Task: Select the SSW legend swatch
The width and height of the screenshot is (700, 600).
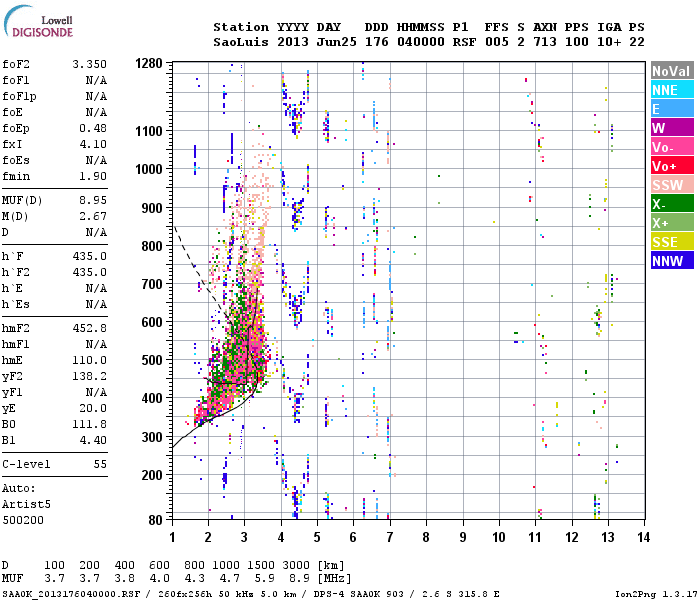Action: pos(672,184)
